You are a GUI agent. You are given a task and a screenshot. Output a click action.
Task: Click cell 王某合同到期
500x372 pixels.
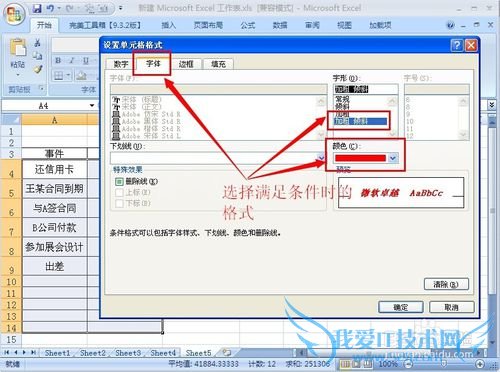(55, 189)
